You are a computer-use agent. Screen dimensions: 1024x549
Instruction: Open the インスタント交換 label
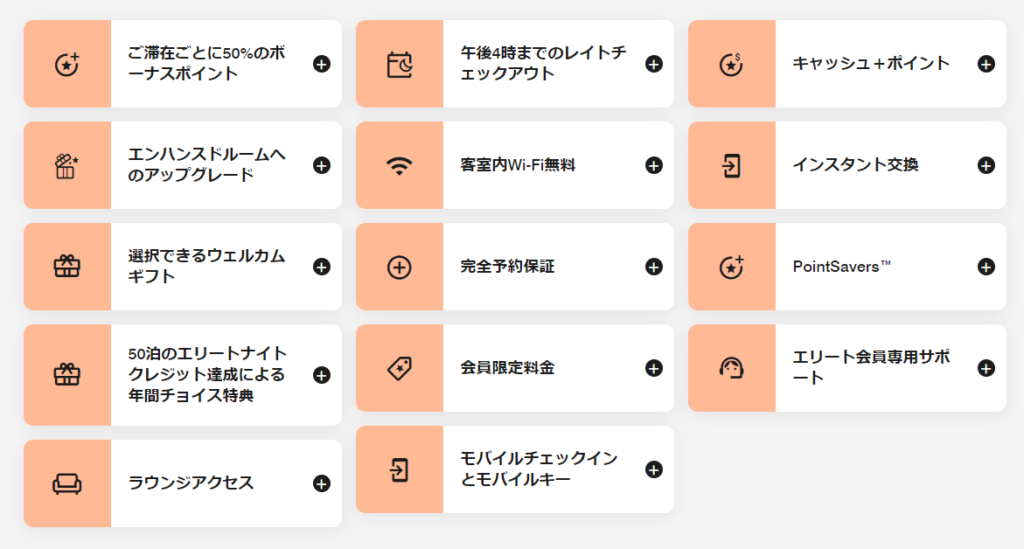pyautogui.click(x=855, y=166)
